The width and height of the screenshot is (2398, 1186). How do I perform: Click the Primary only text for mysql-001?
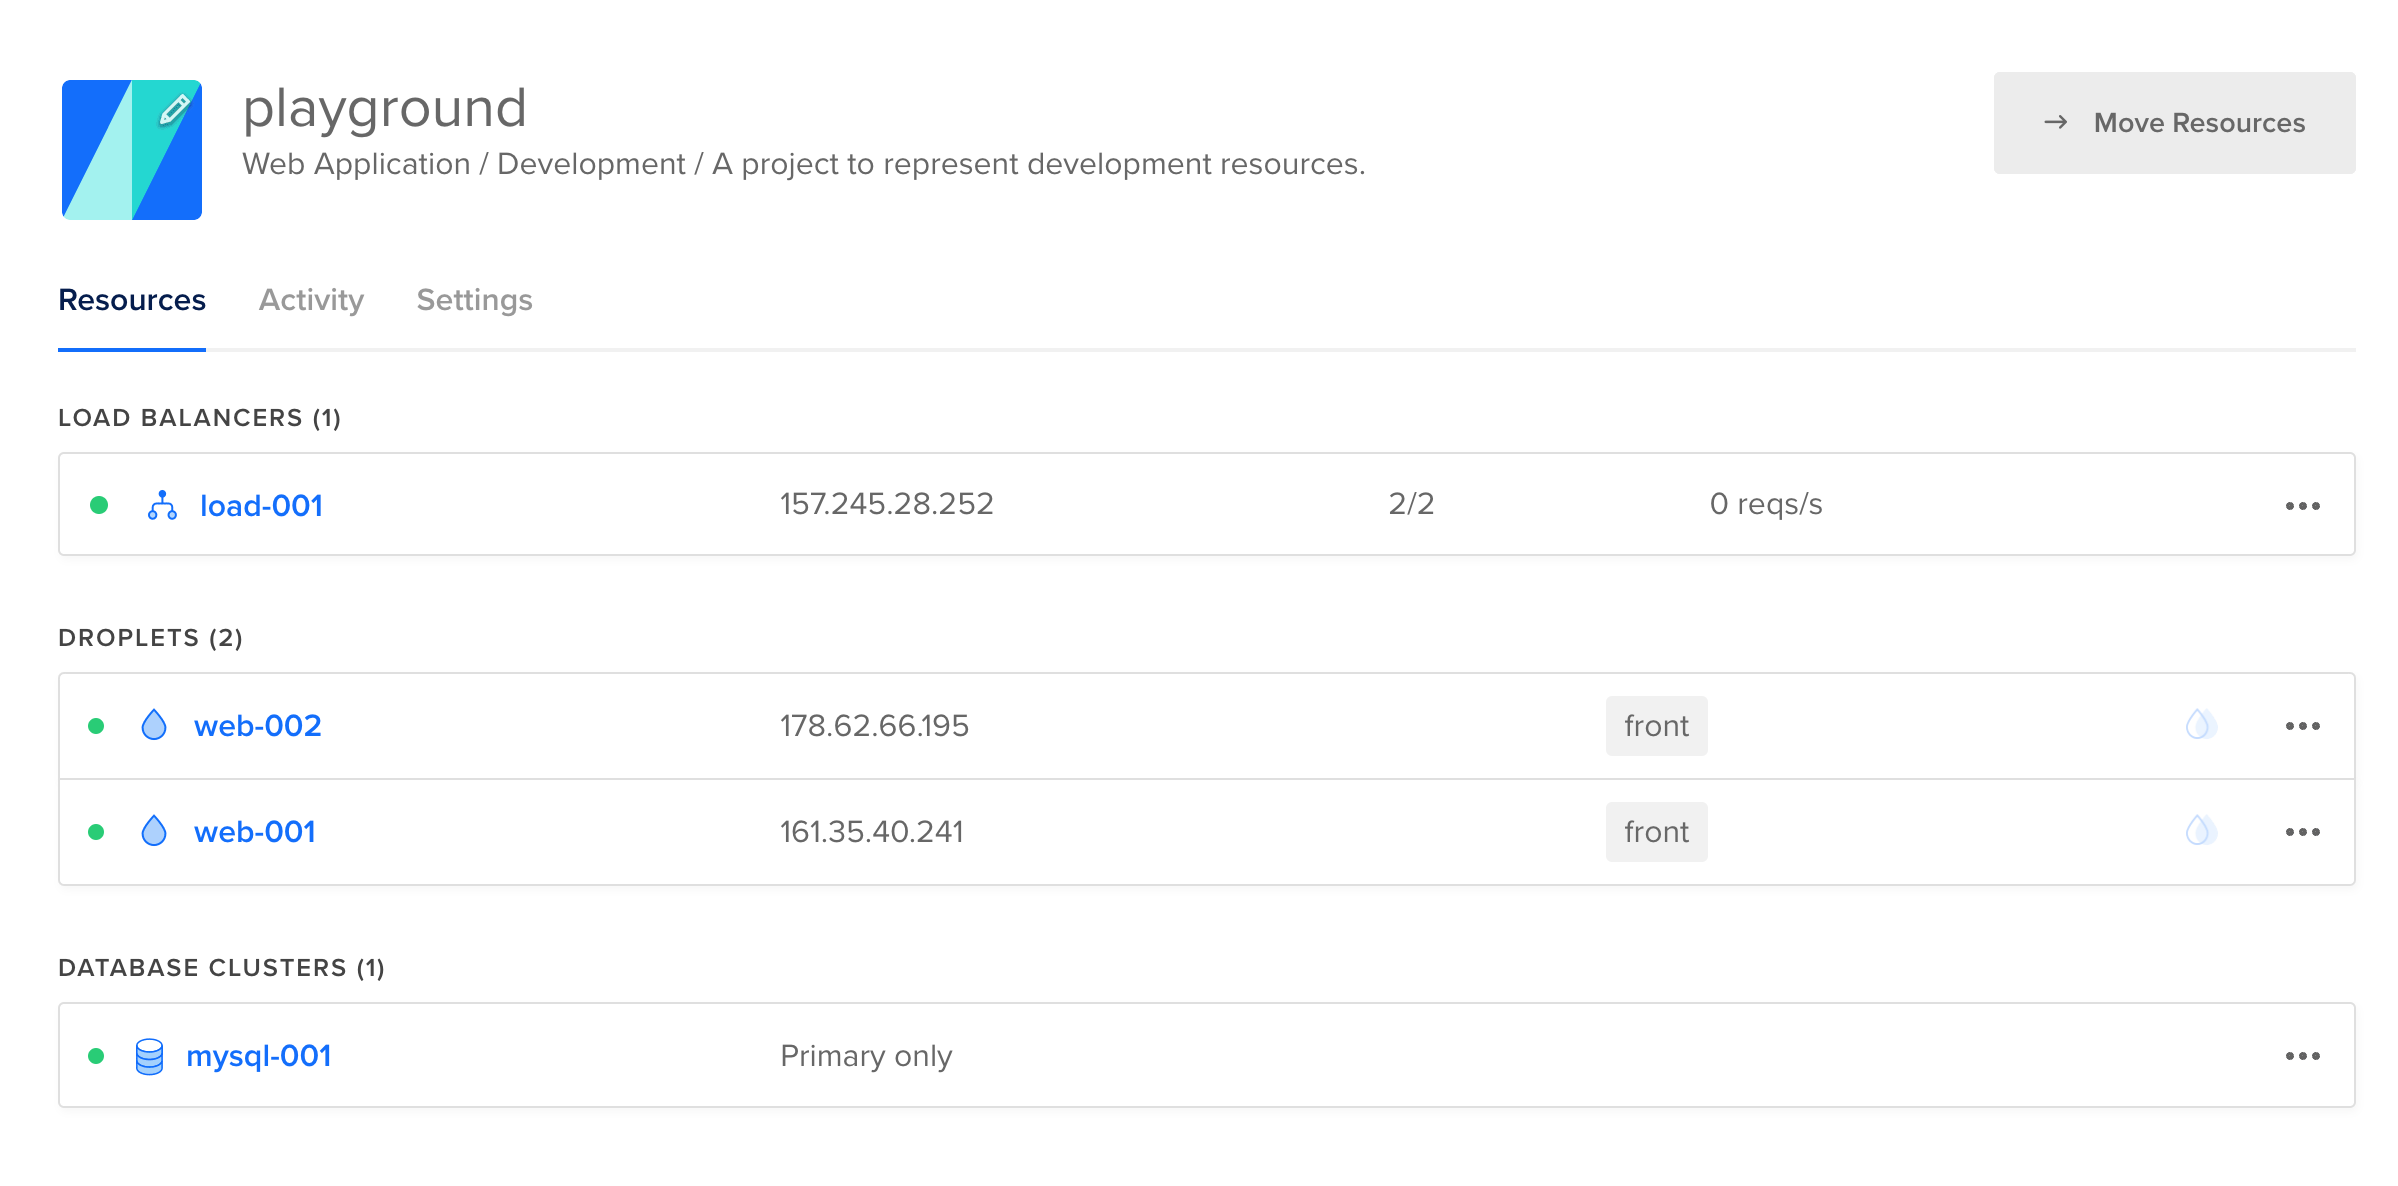tap(866, 1056)
